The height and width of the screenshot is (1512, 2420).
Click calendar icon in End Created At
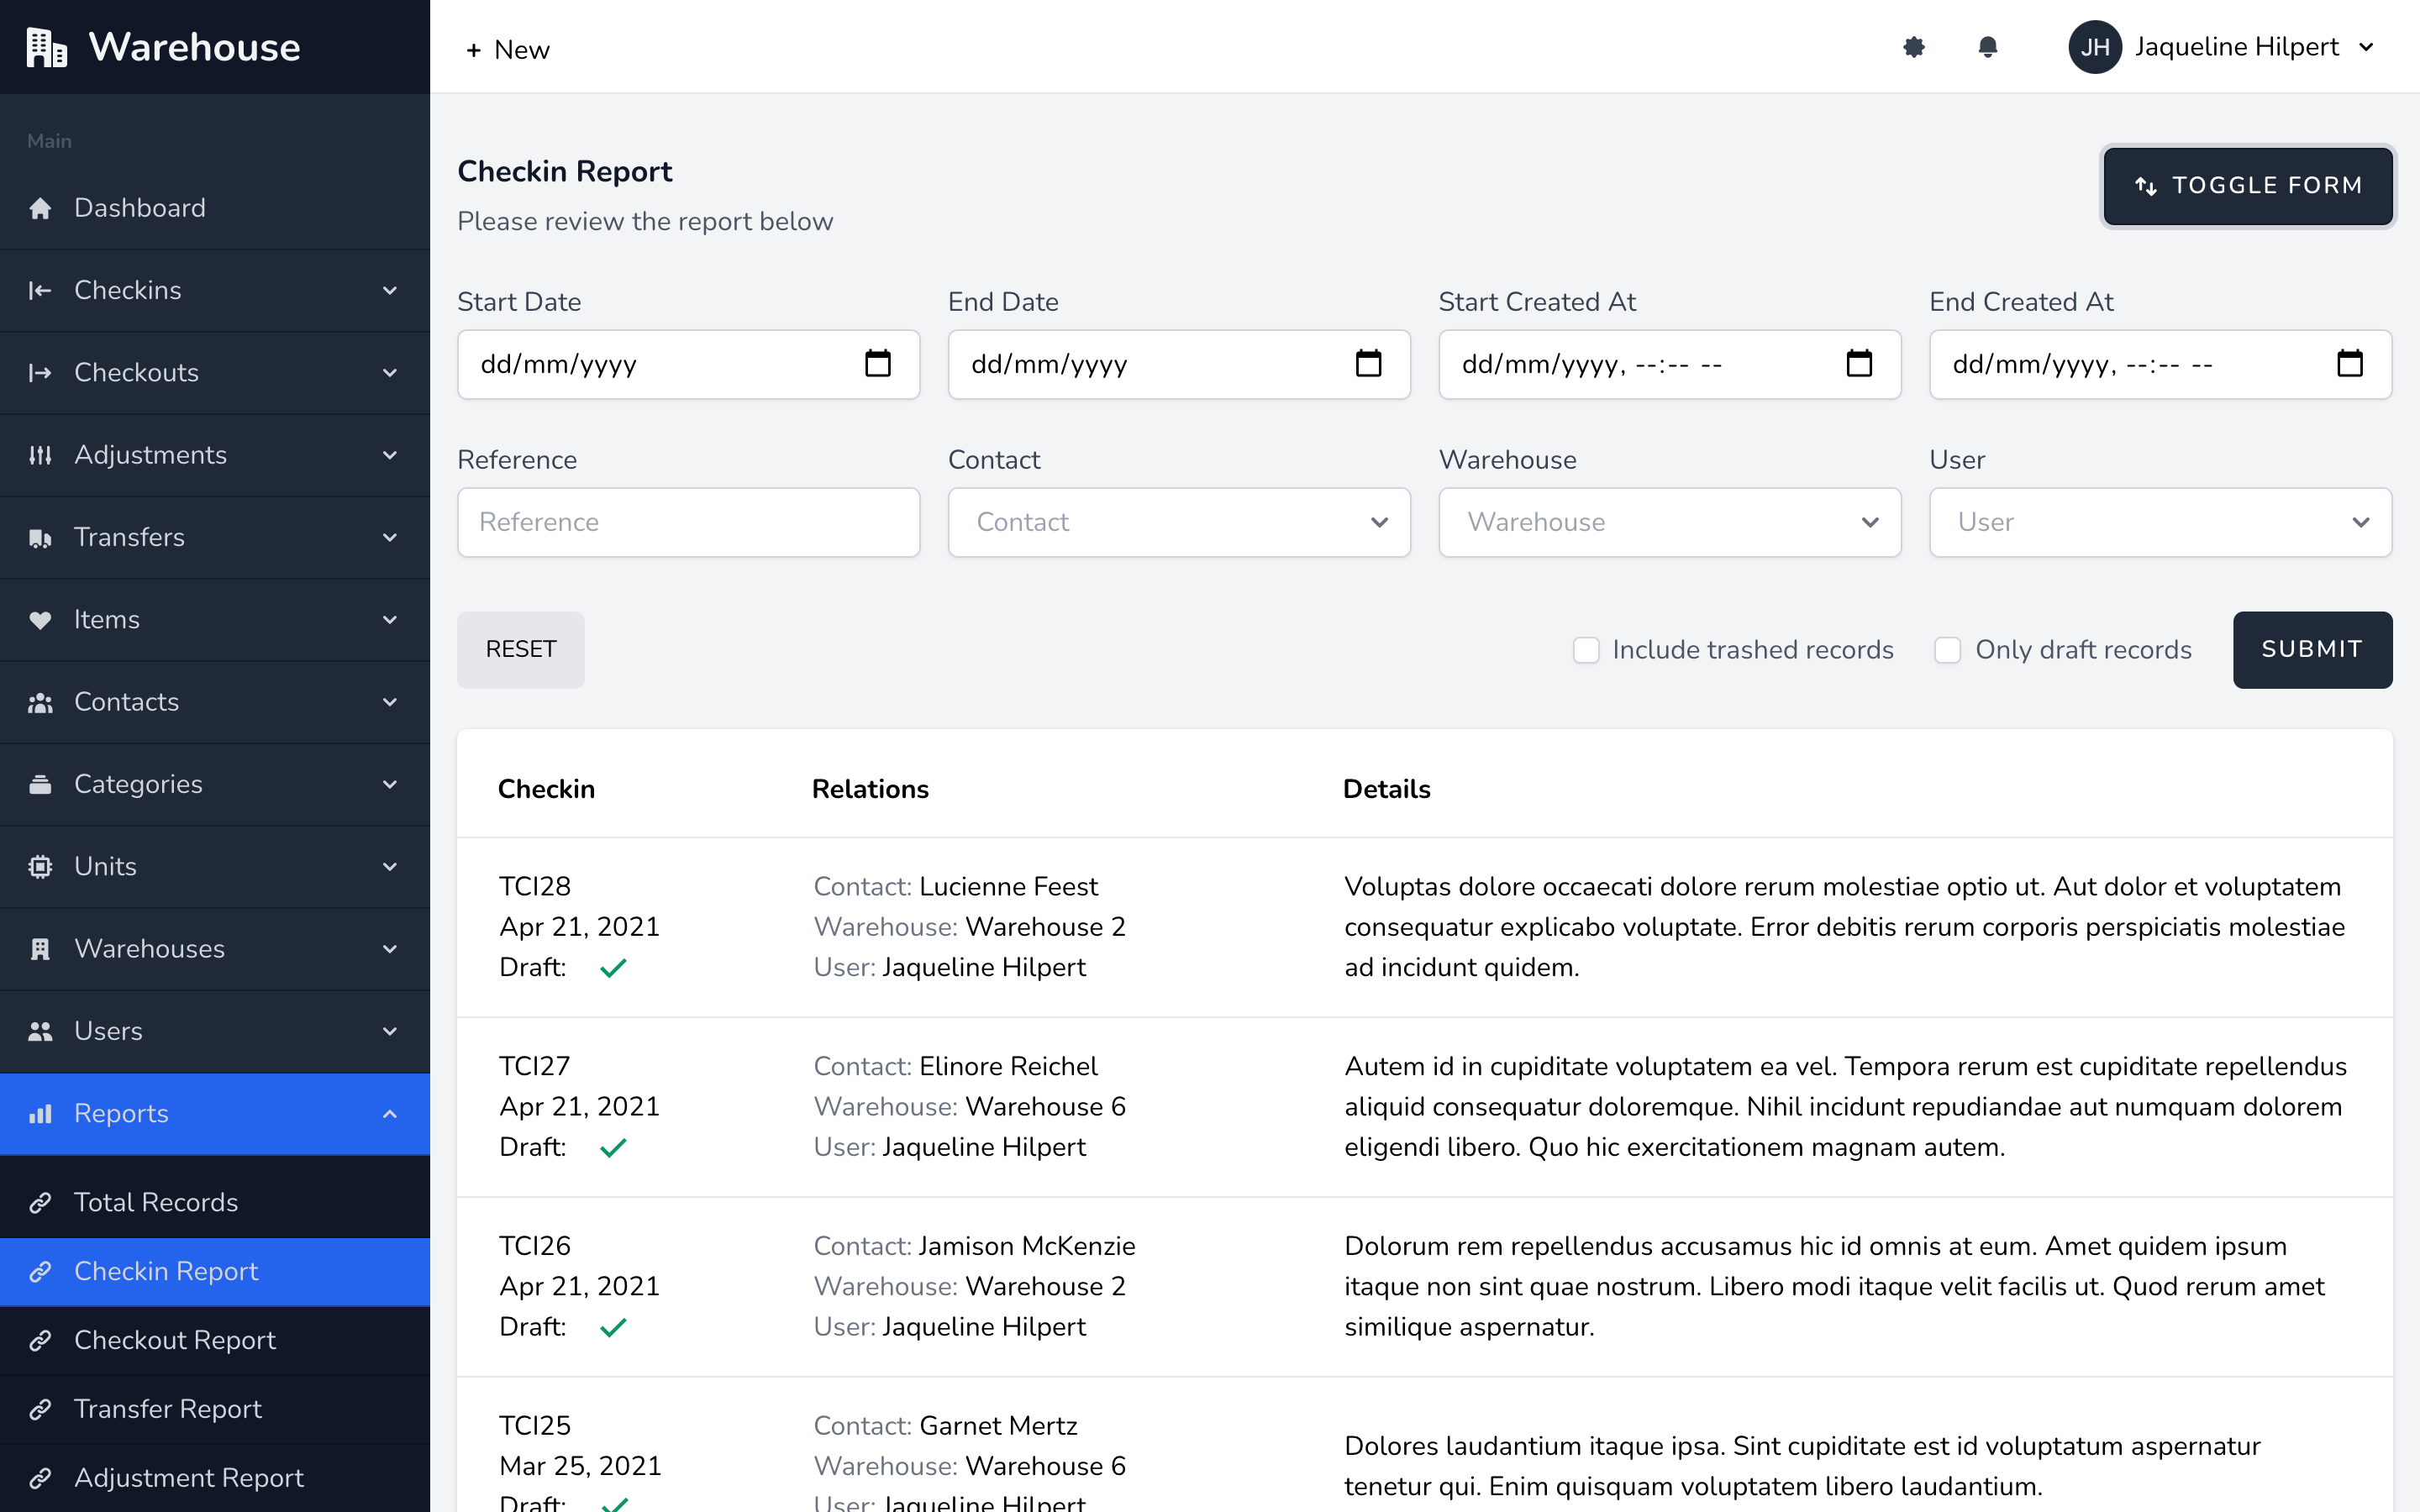point(2349,363)
